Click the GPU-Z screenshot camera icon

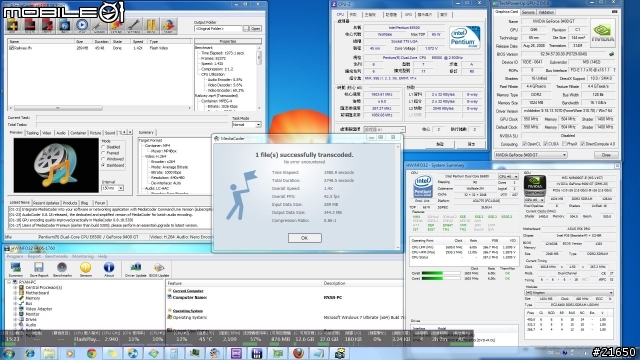point(614,12)
